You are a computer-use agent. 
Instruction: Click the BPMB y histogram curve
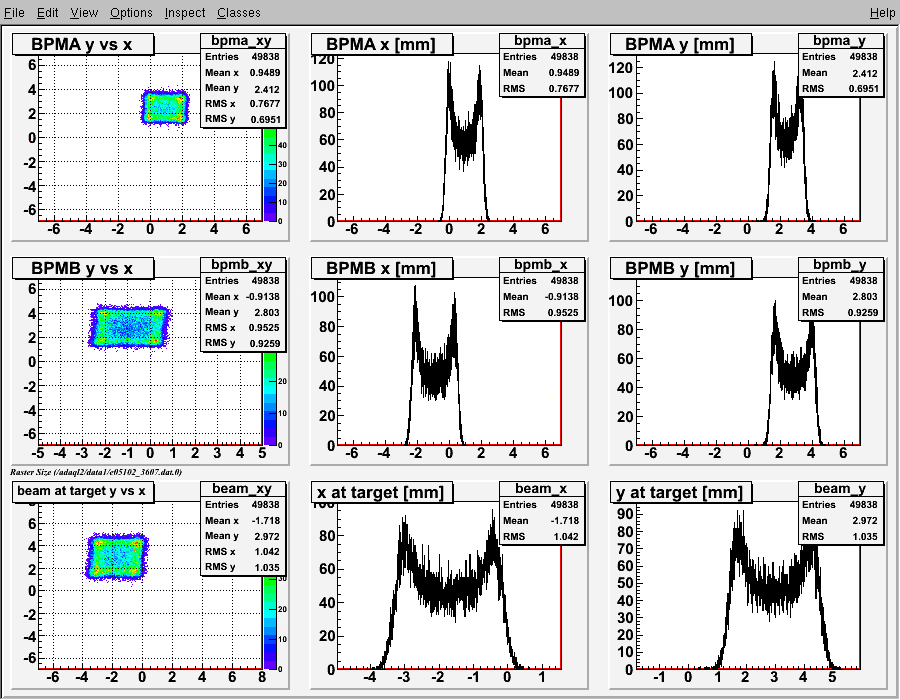click(793, 373)
